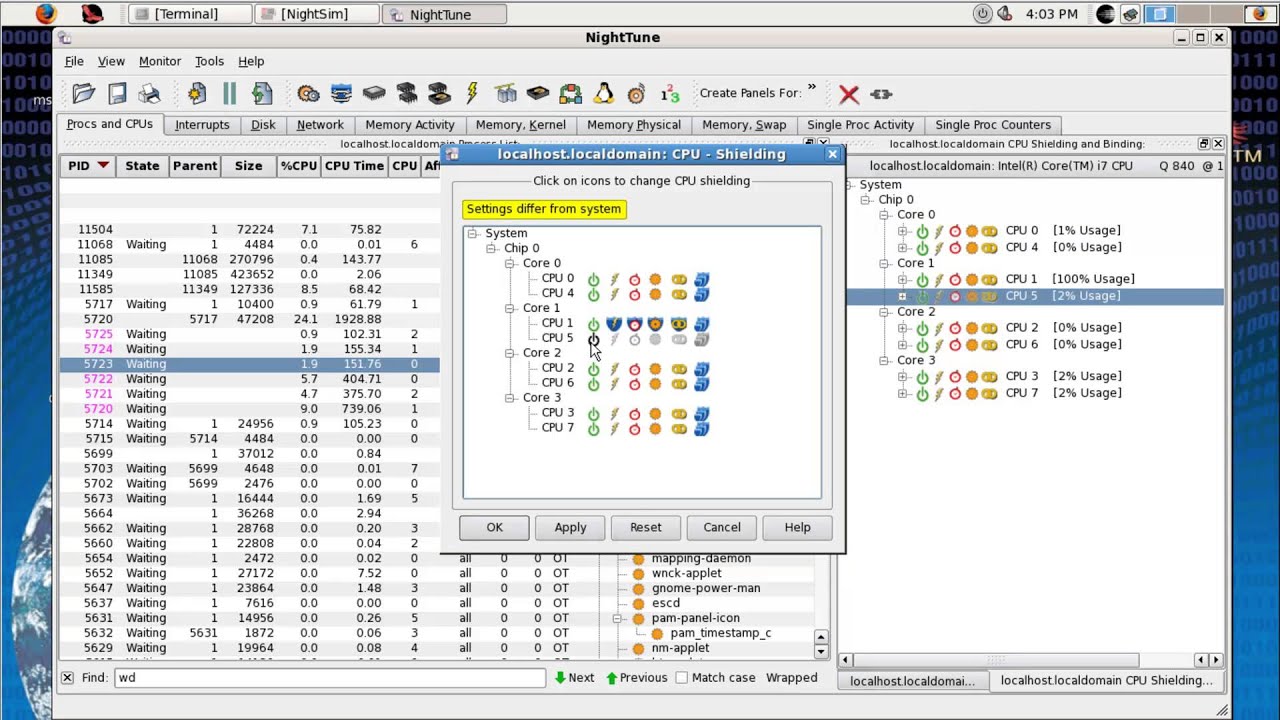Collapse System node in Shielding dialog tree
This screenshot has height=720, width=1280.
click(472, 233)
